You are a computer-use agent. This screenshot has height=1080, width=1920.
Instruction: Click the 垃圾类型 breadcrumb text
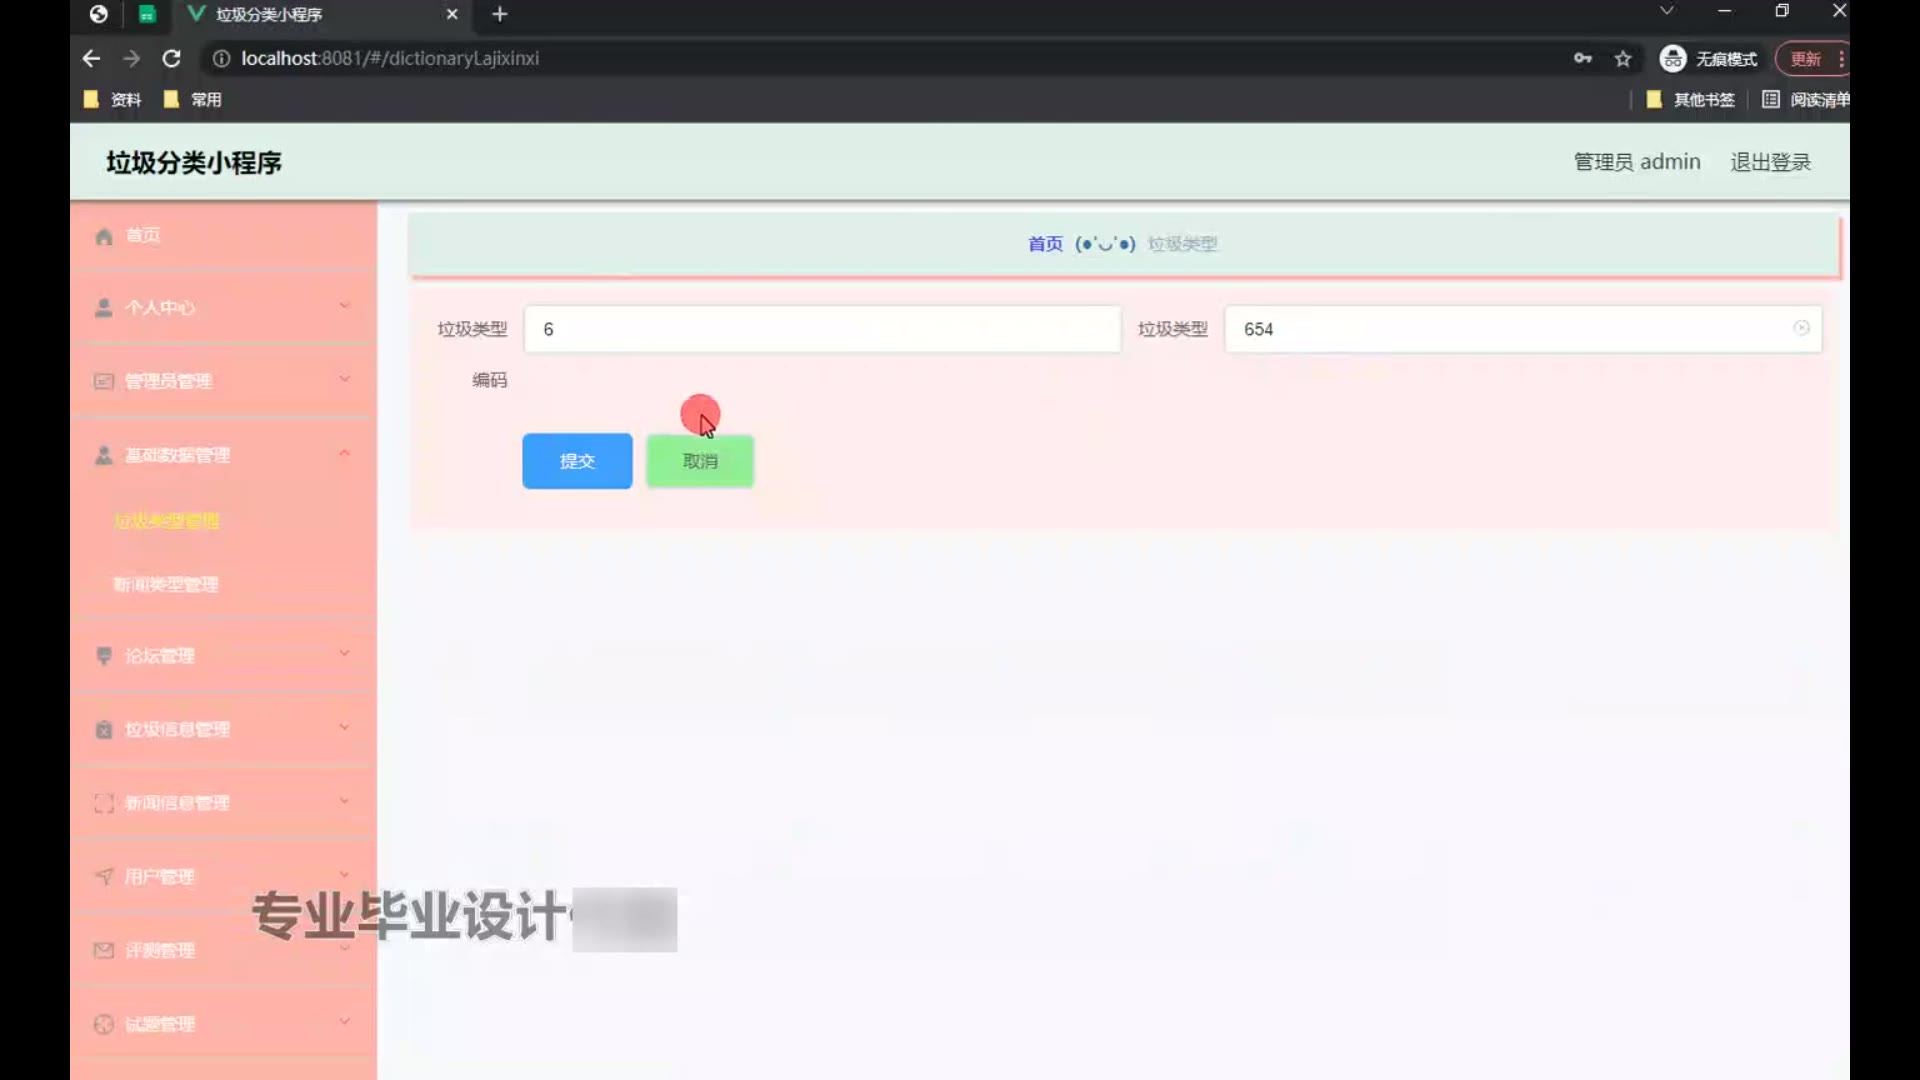click(x=1182, y=244)
